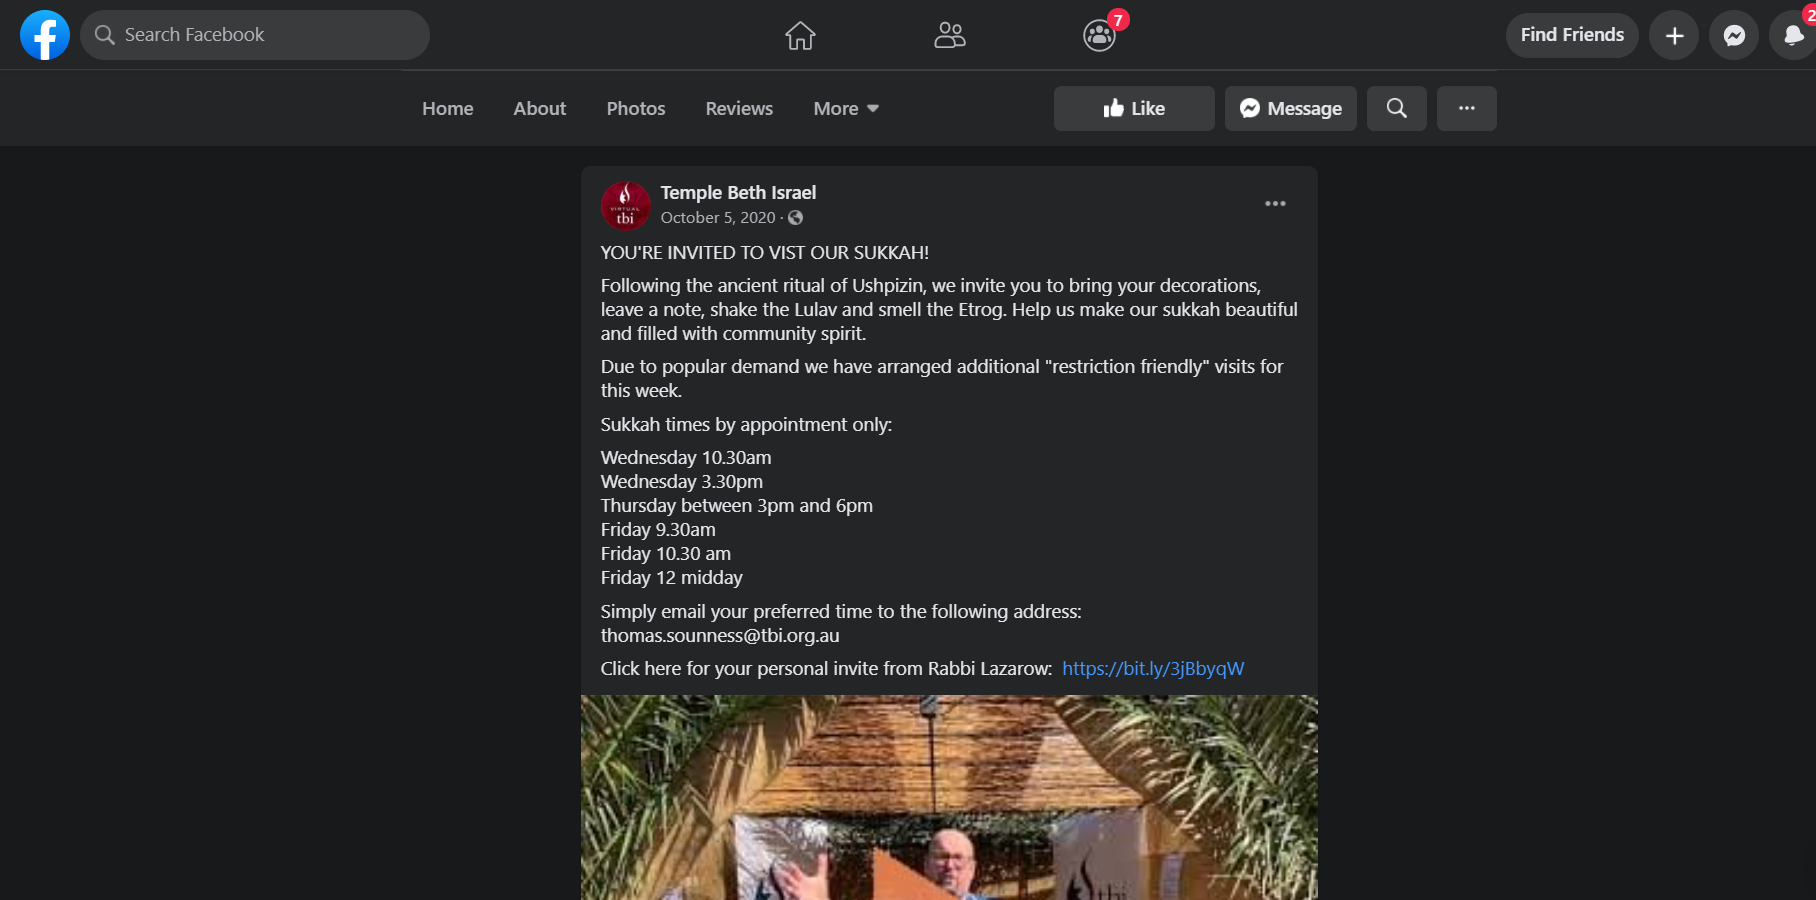
Task: Switch to the About tab
Action: [x=539, y=108]
